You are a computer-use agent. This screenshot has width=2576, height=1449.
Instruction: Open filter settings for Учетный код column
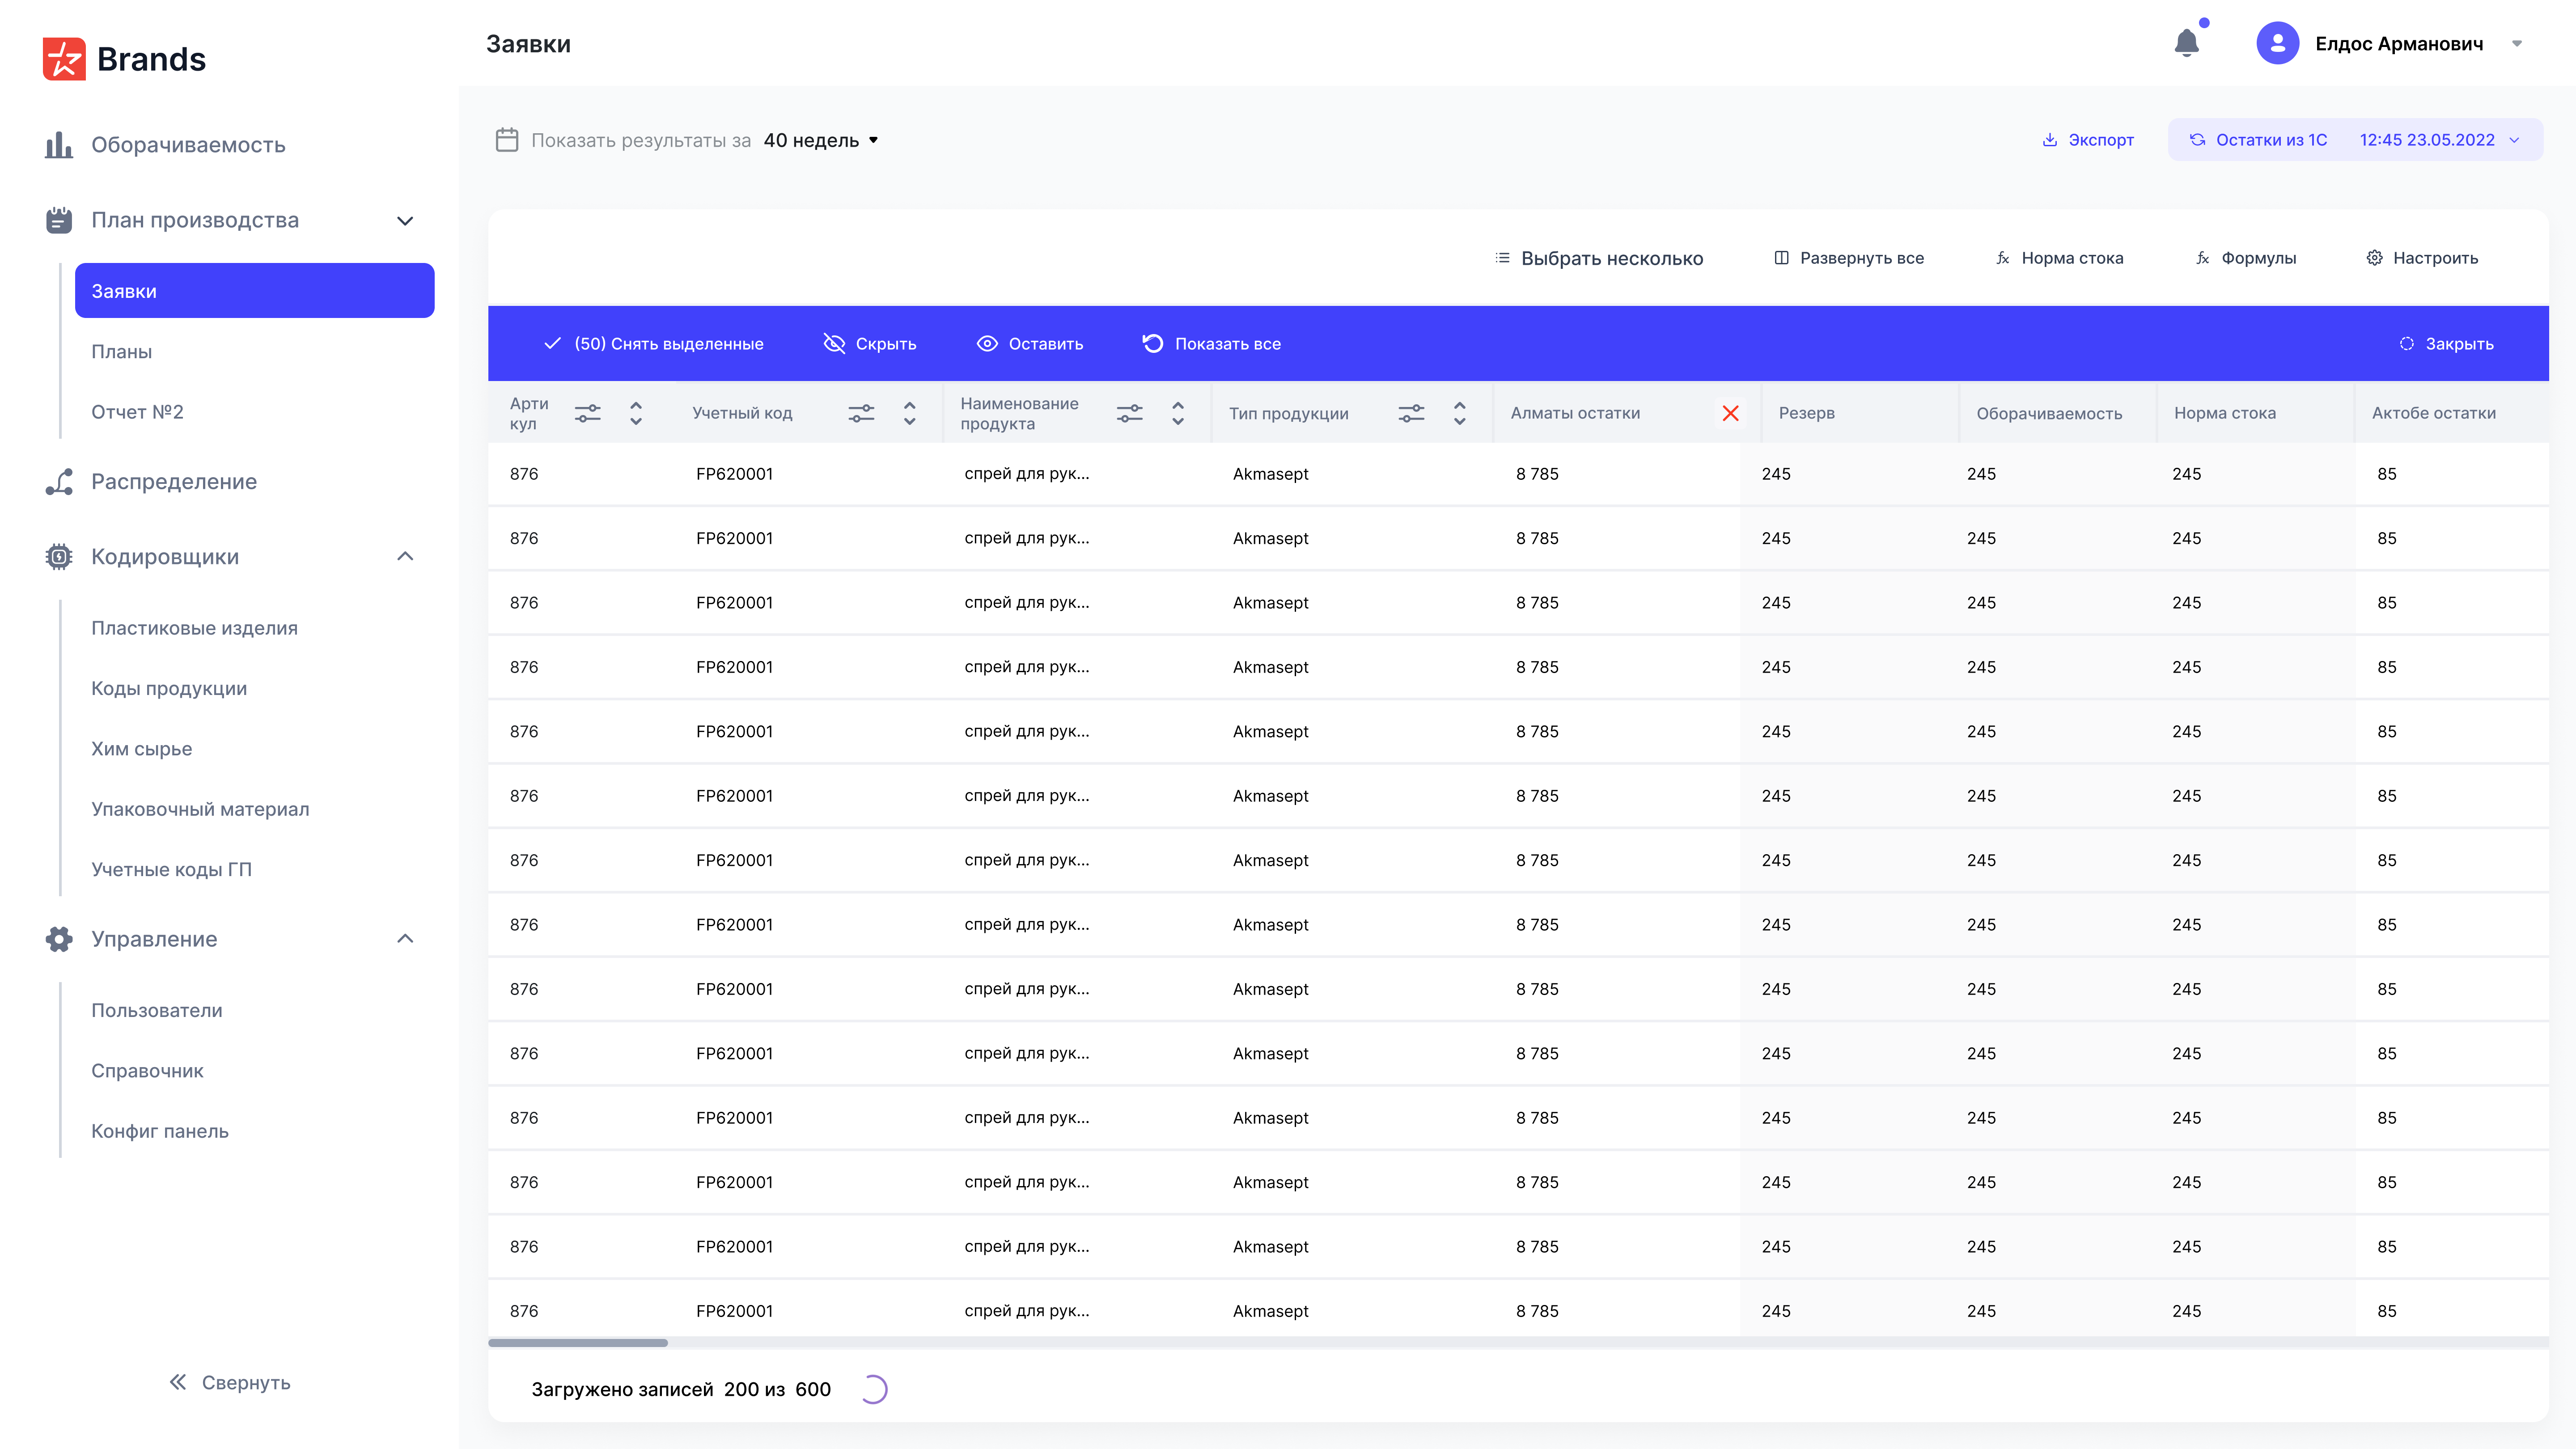pyautogui.click(x=861, y=413)
